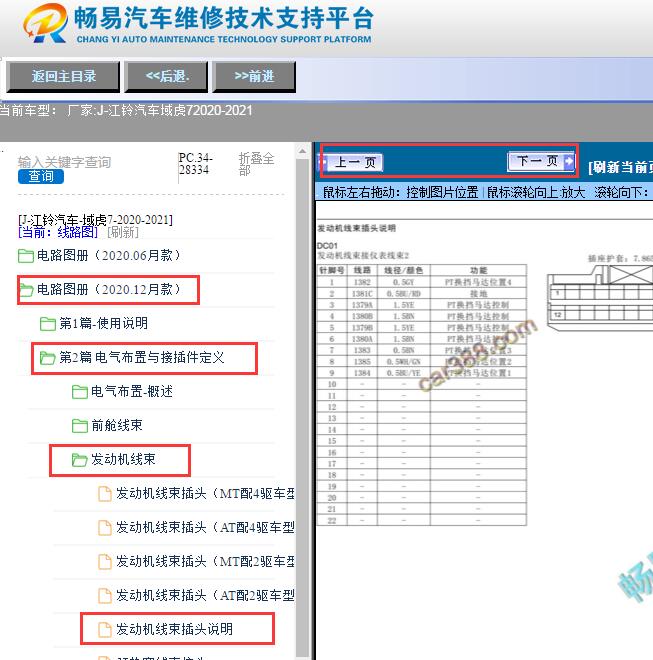Click document icon of AT配2驱车型 entry

104,596
